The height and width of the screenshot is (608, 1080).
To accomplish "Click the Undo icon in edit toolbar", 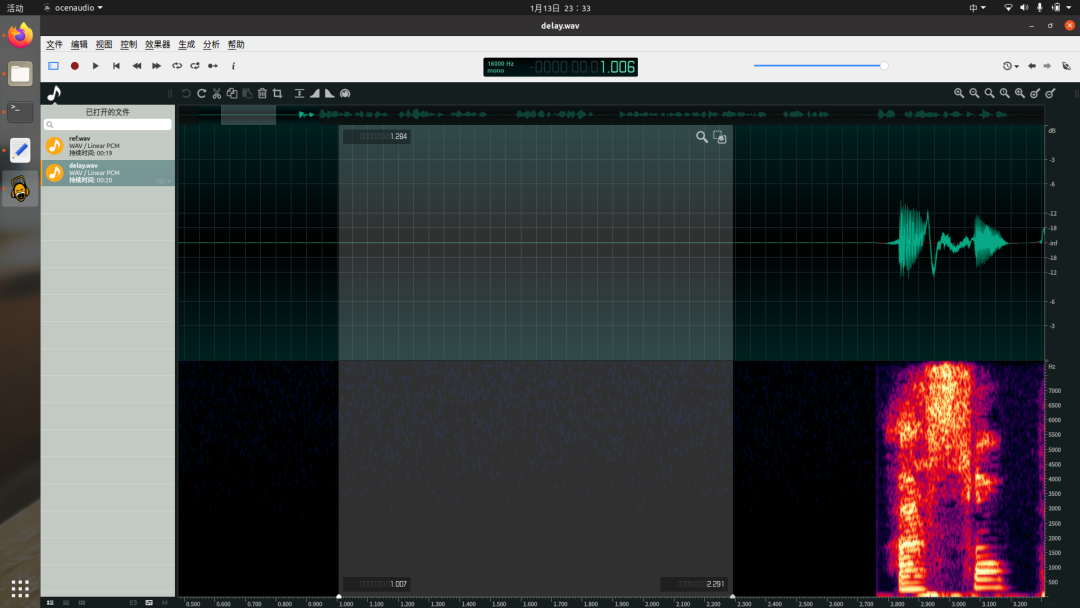I will coord(186,94).
